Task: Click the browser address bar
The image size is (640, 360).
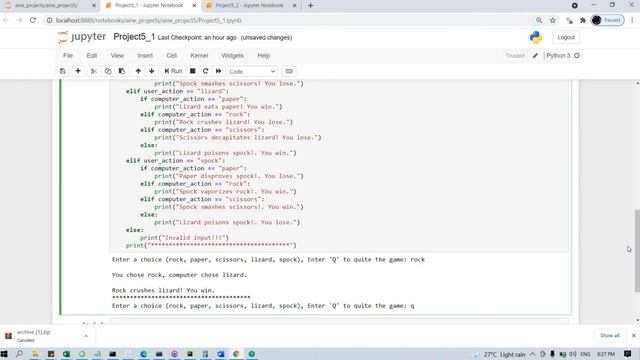Action: (x=286, y=20)
